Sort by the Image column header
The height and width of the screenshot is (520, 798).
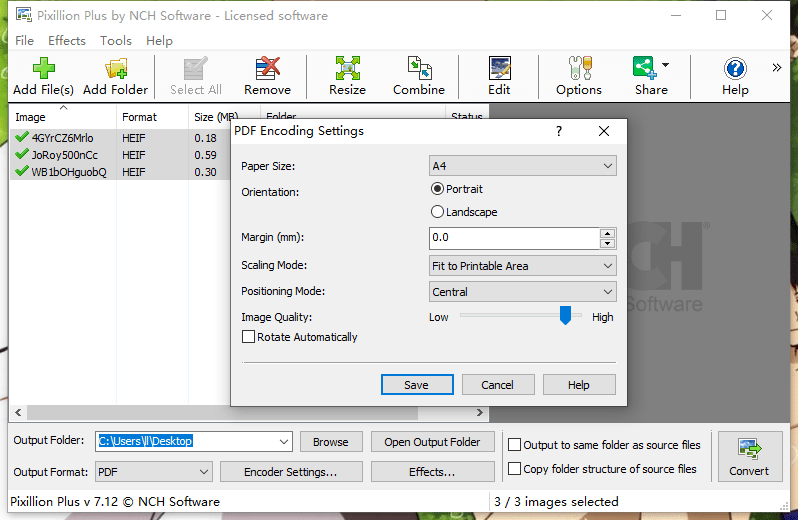tap(63, 117)
